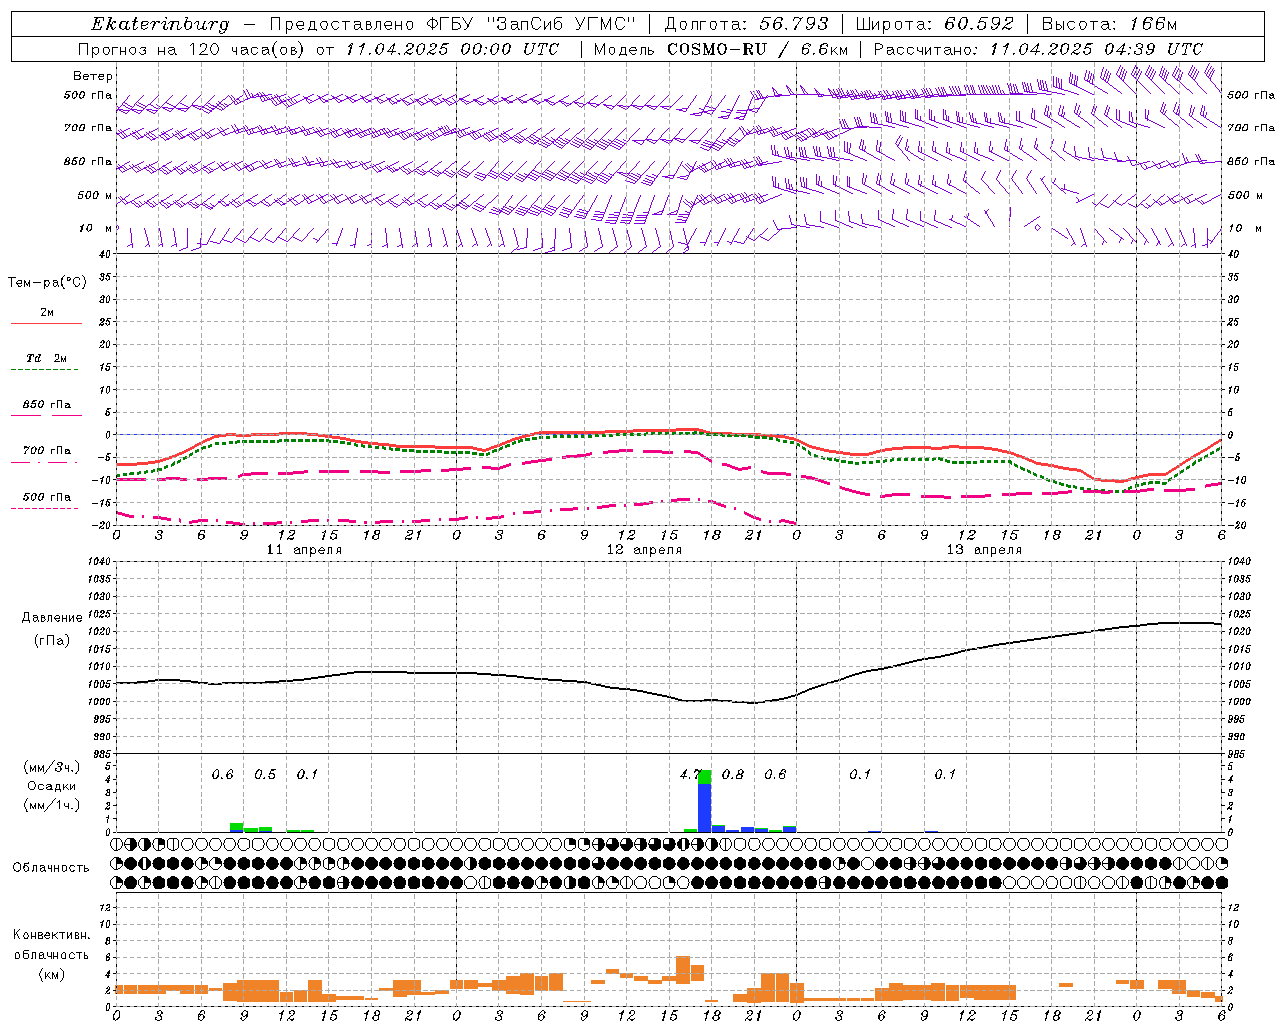Click the Ekaterinburg station title
1280x1024 pixels.
pyautogui.click(x=160, y=24)
